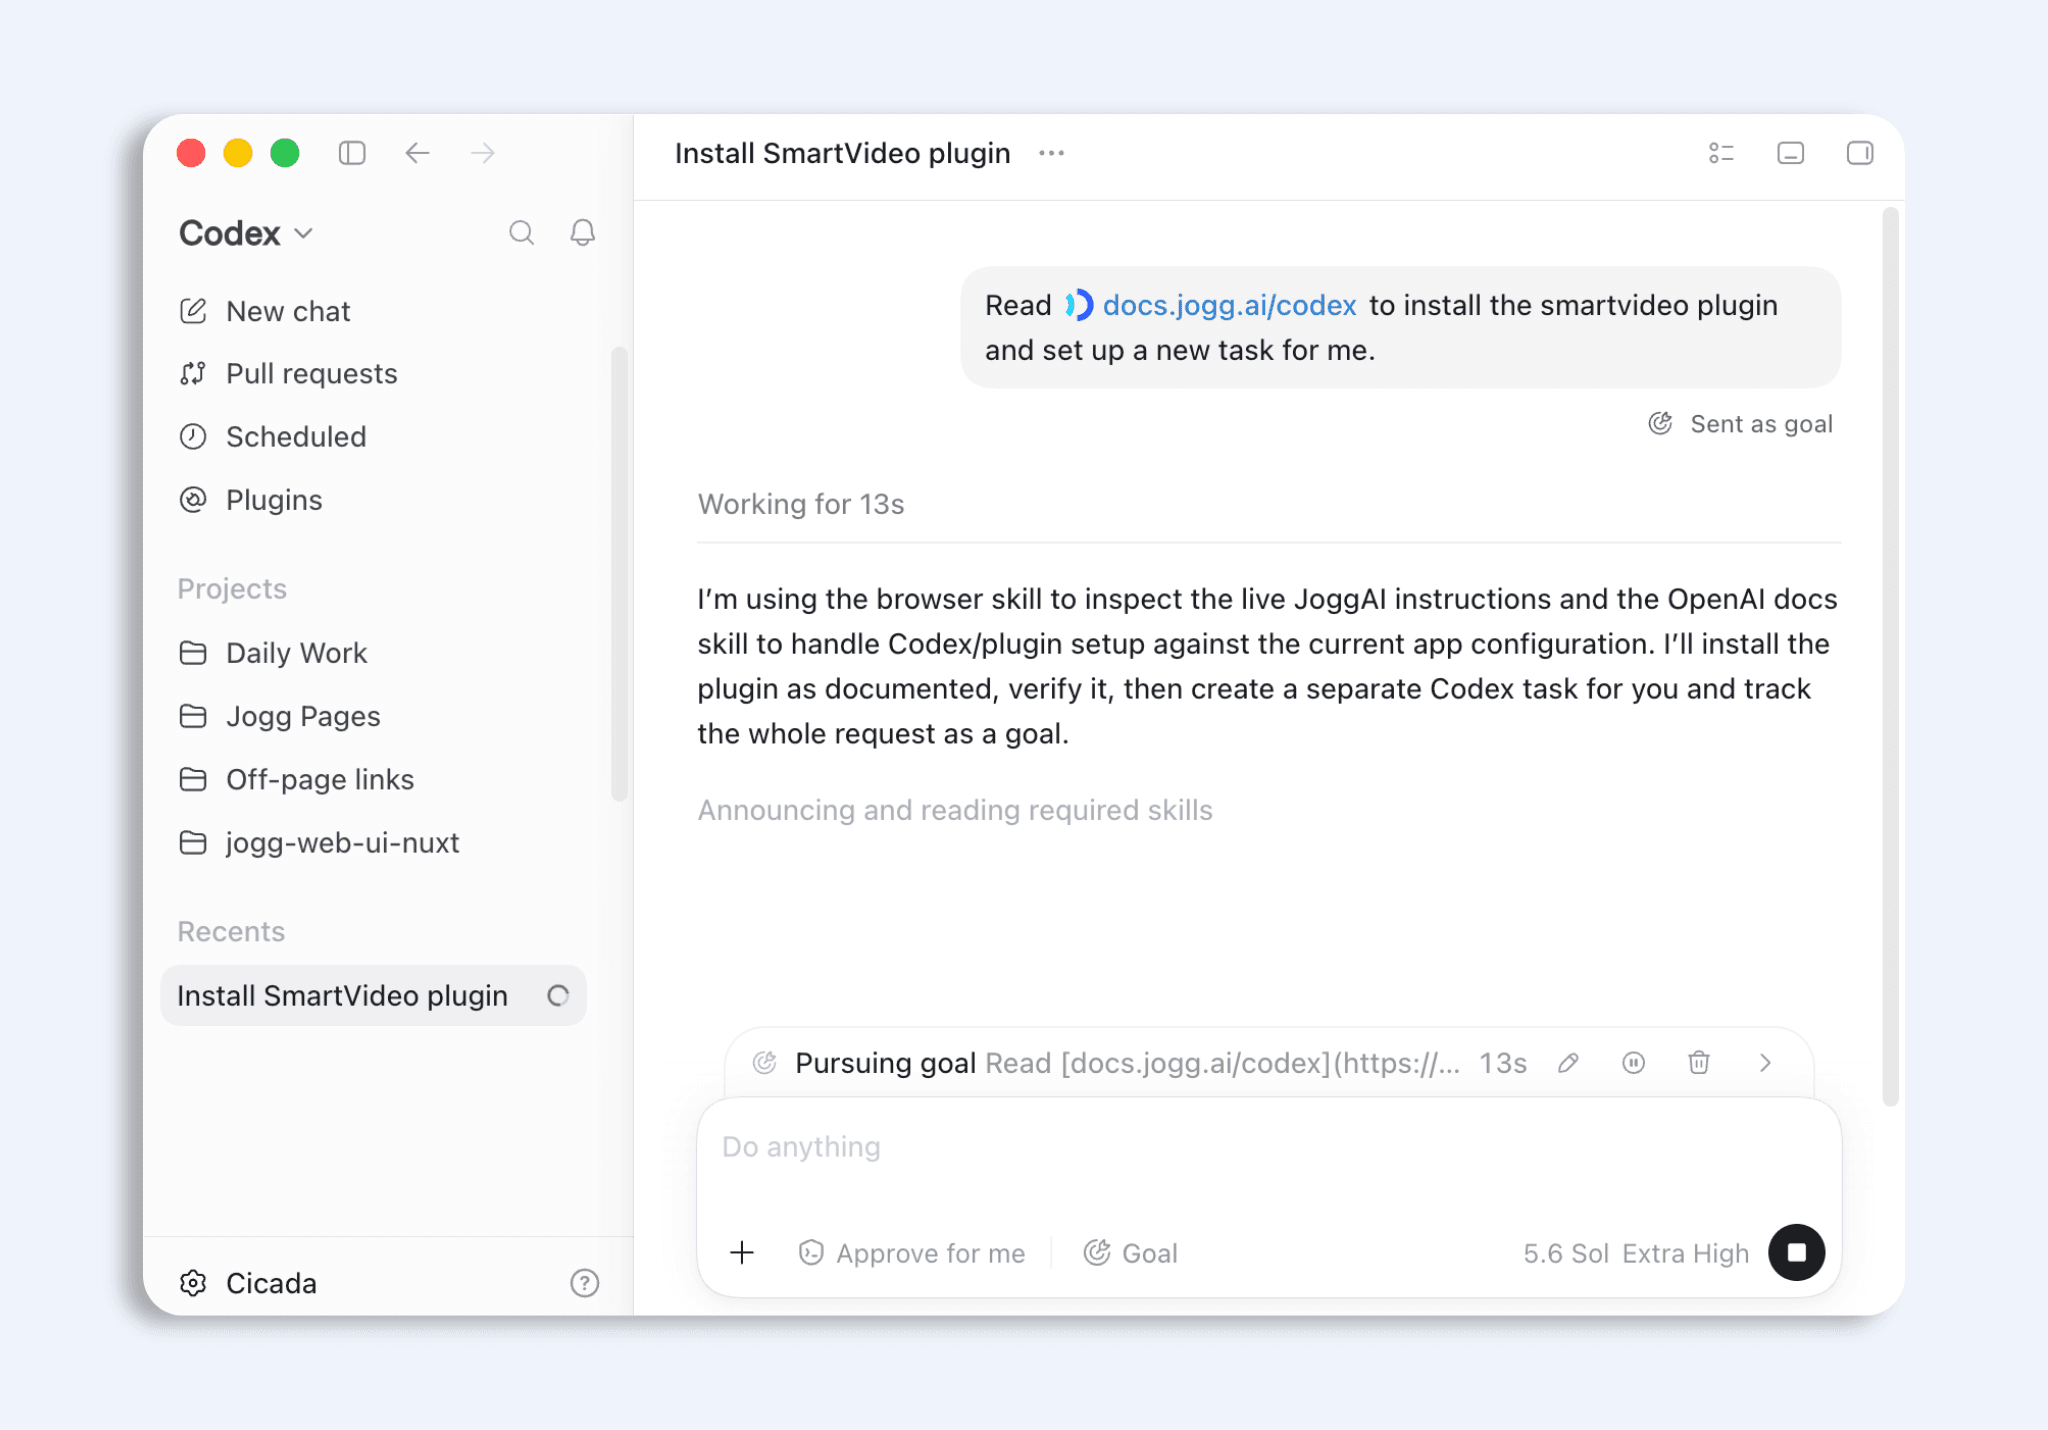Open search with the magnifier icon
This screenshot has height=1430, width=2048.
[x=521, y=233]
